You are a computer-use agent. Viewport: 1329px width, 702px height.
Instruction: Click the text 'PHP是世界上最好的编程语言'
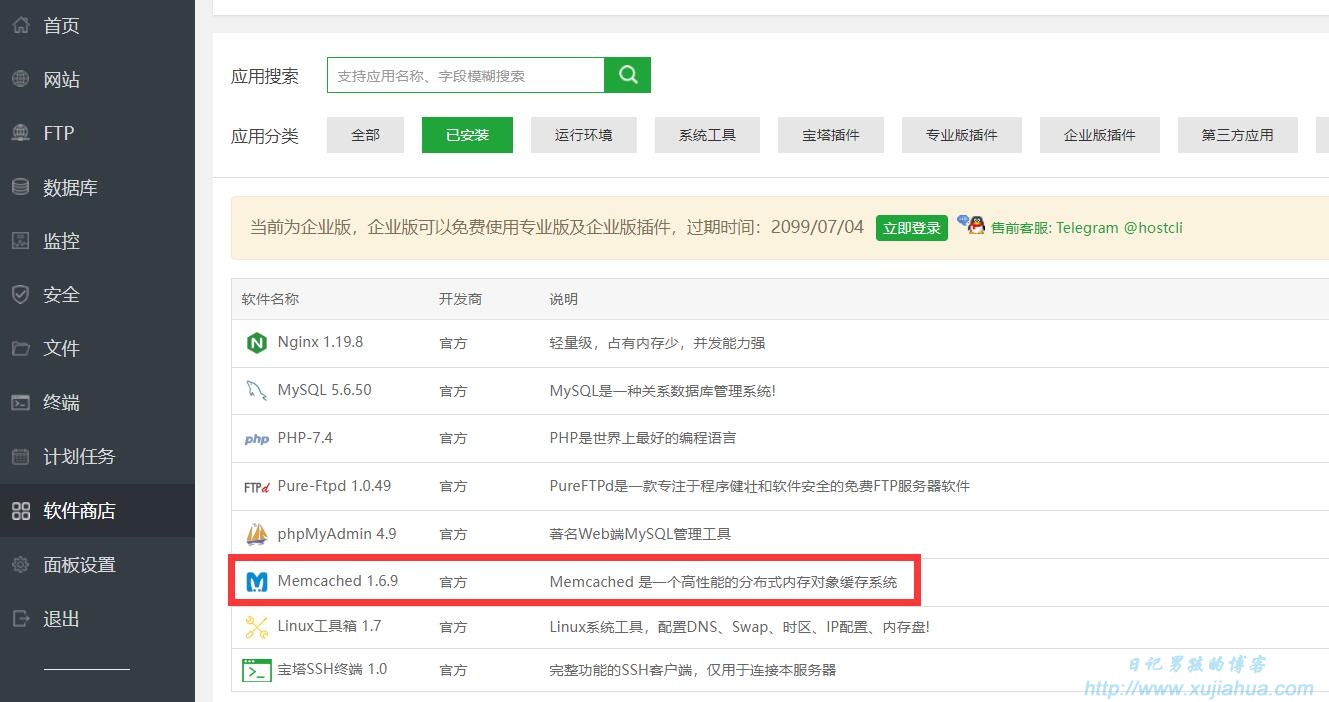pyautogui.click(x=643, y=438)
